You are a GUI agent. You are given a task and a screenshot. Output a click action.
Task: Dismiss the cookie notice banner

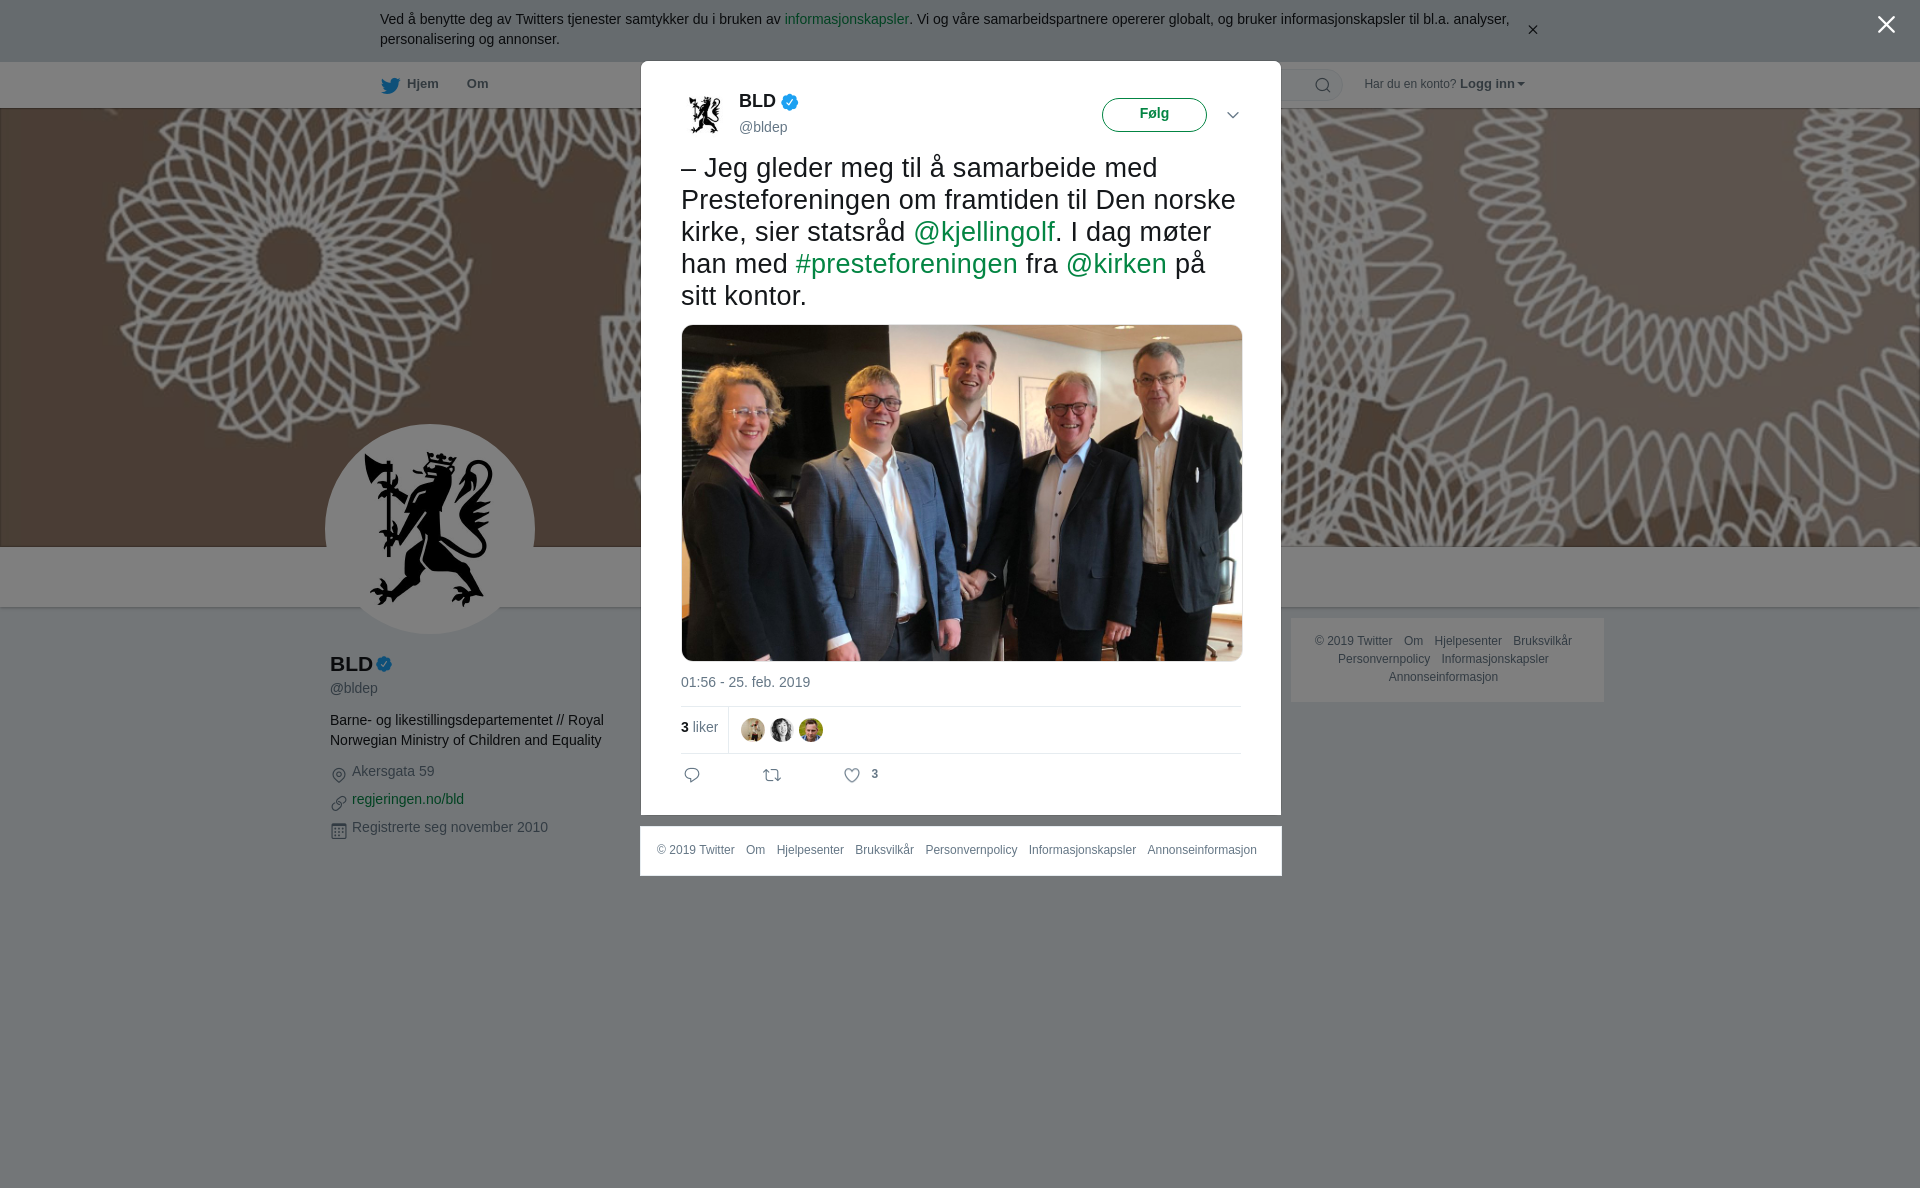[1532, 30]
